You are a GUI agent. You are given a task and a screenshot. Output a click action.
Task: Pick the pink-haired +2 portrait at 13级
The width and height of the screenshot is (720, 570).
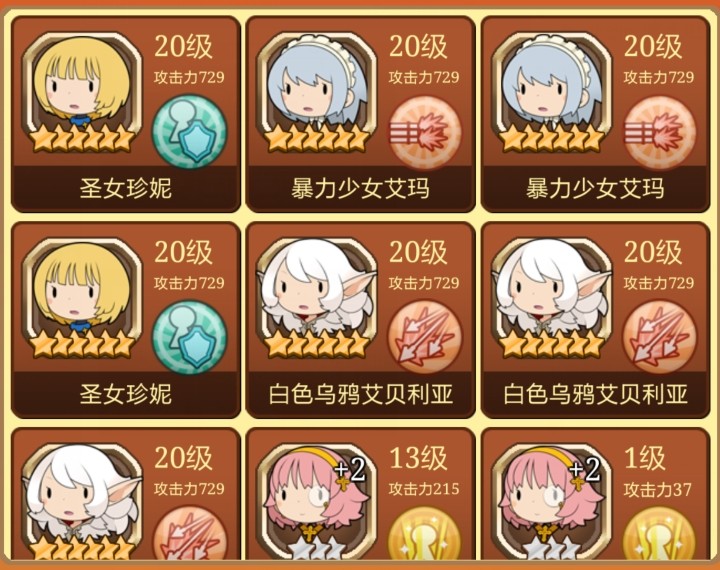[x=317, y=502]
